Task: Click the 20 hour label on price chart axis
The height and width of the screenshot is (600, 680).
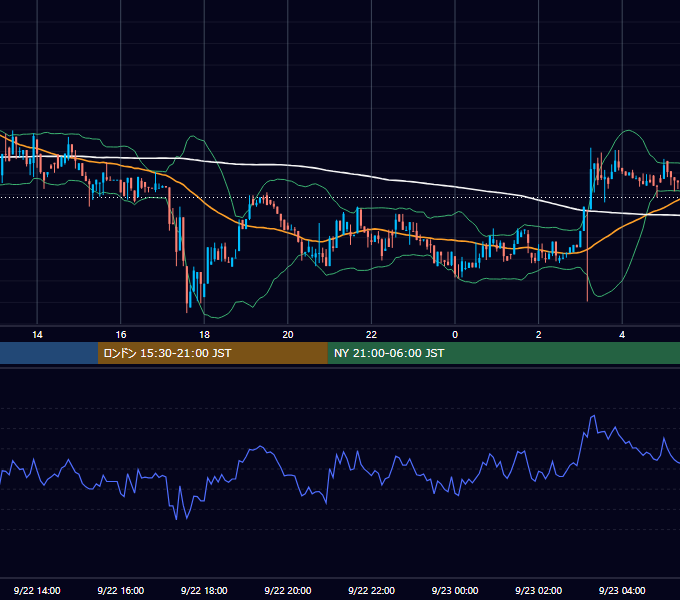Action: click(288, 335)
